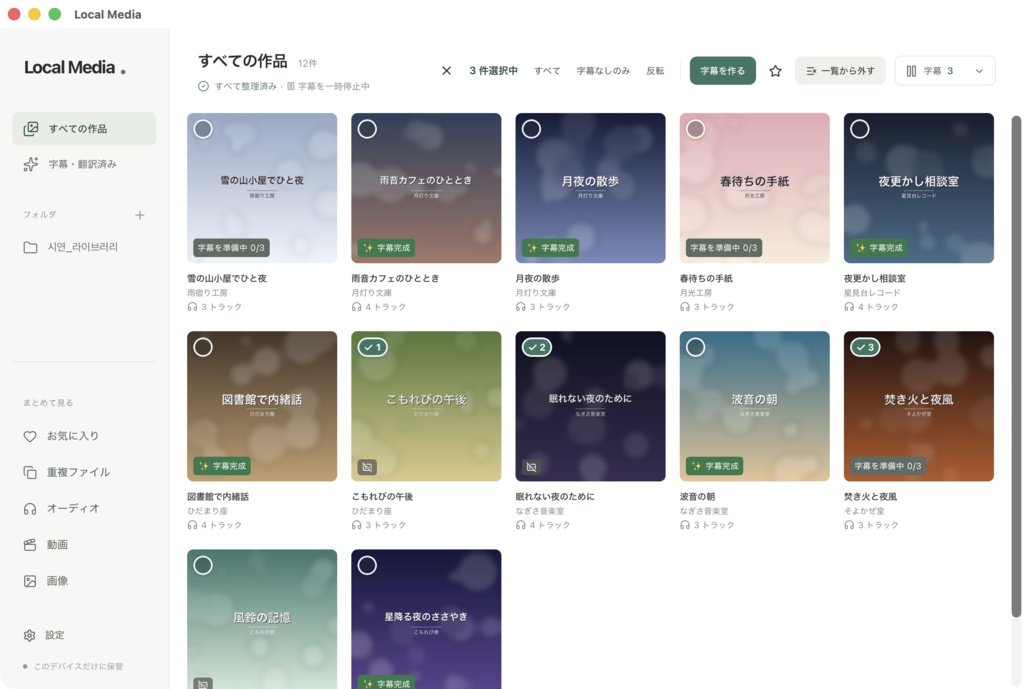
Task: Open 設定 in the sidebar
Action: pos(84,635)
